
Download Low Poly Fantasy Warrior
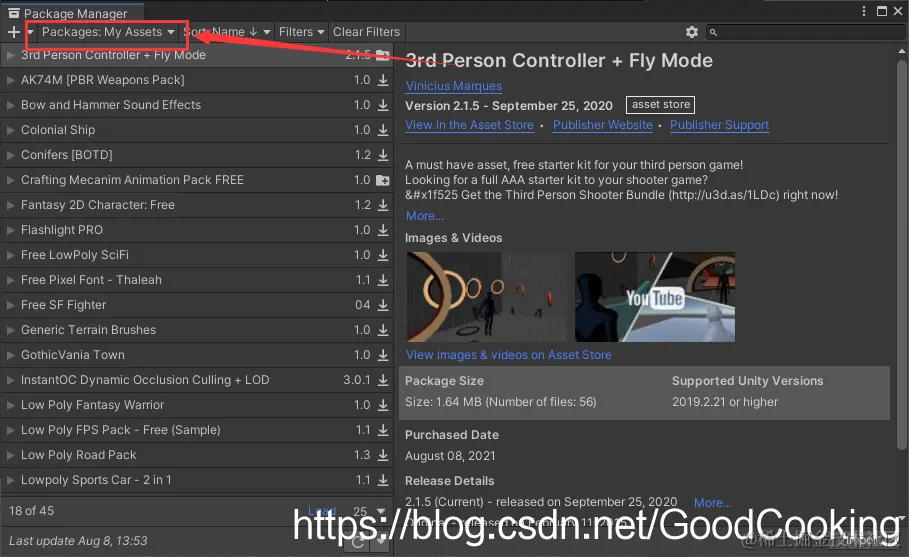pos(383,405)
